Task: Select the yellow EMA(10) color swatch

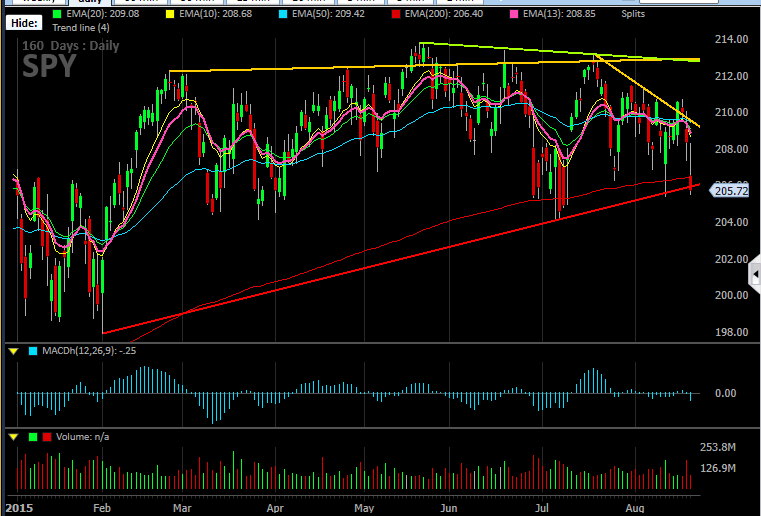Action: click(x=170, y=14)
